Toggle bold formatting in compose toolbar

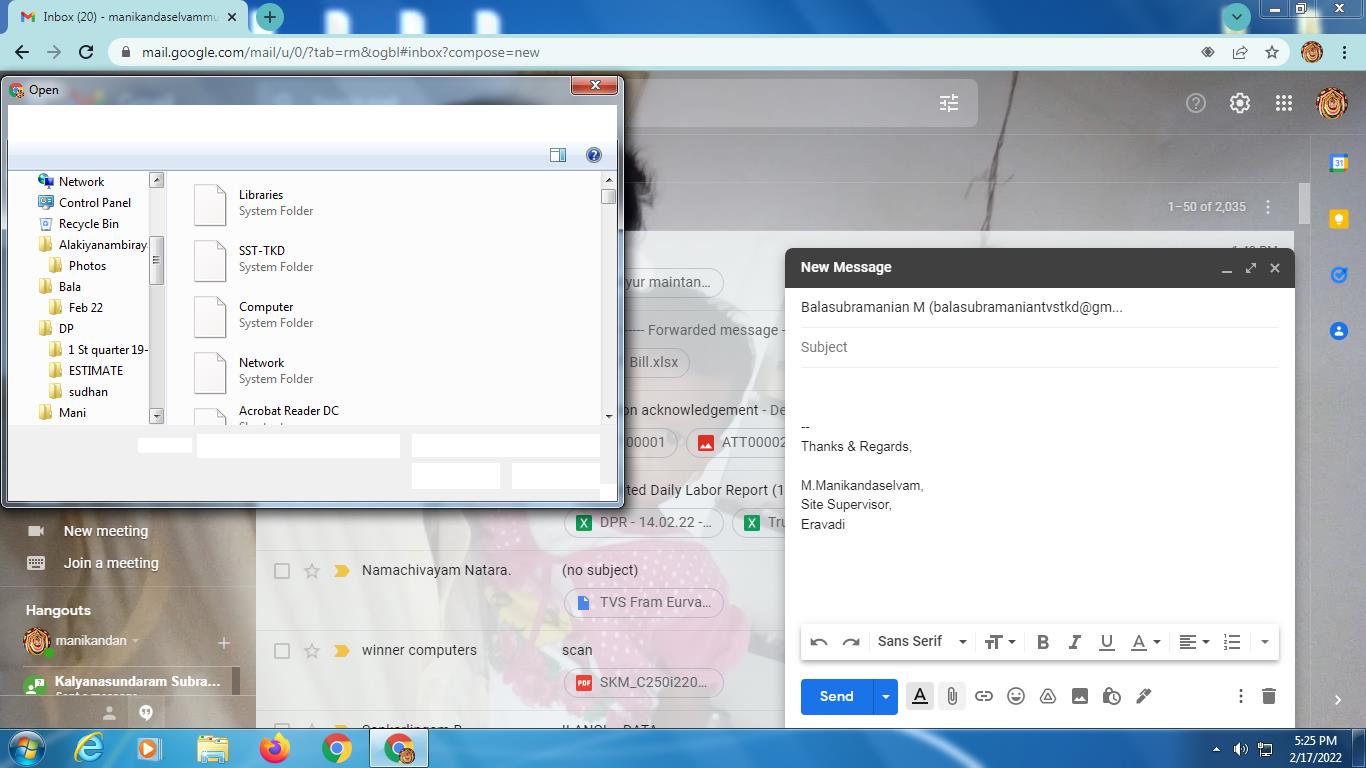[x=1042, y=642]
